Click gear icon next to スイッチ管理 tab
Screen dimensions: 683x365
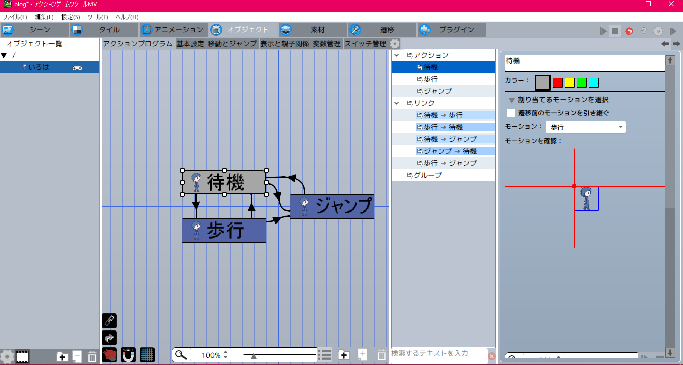pos(394,44)
